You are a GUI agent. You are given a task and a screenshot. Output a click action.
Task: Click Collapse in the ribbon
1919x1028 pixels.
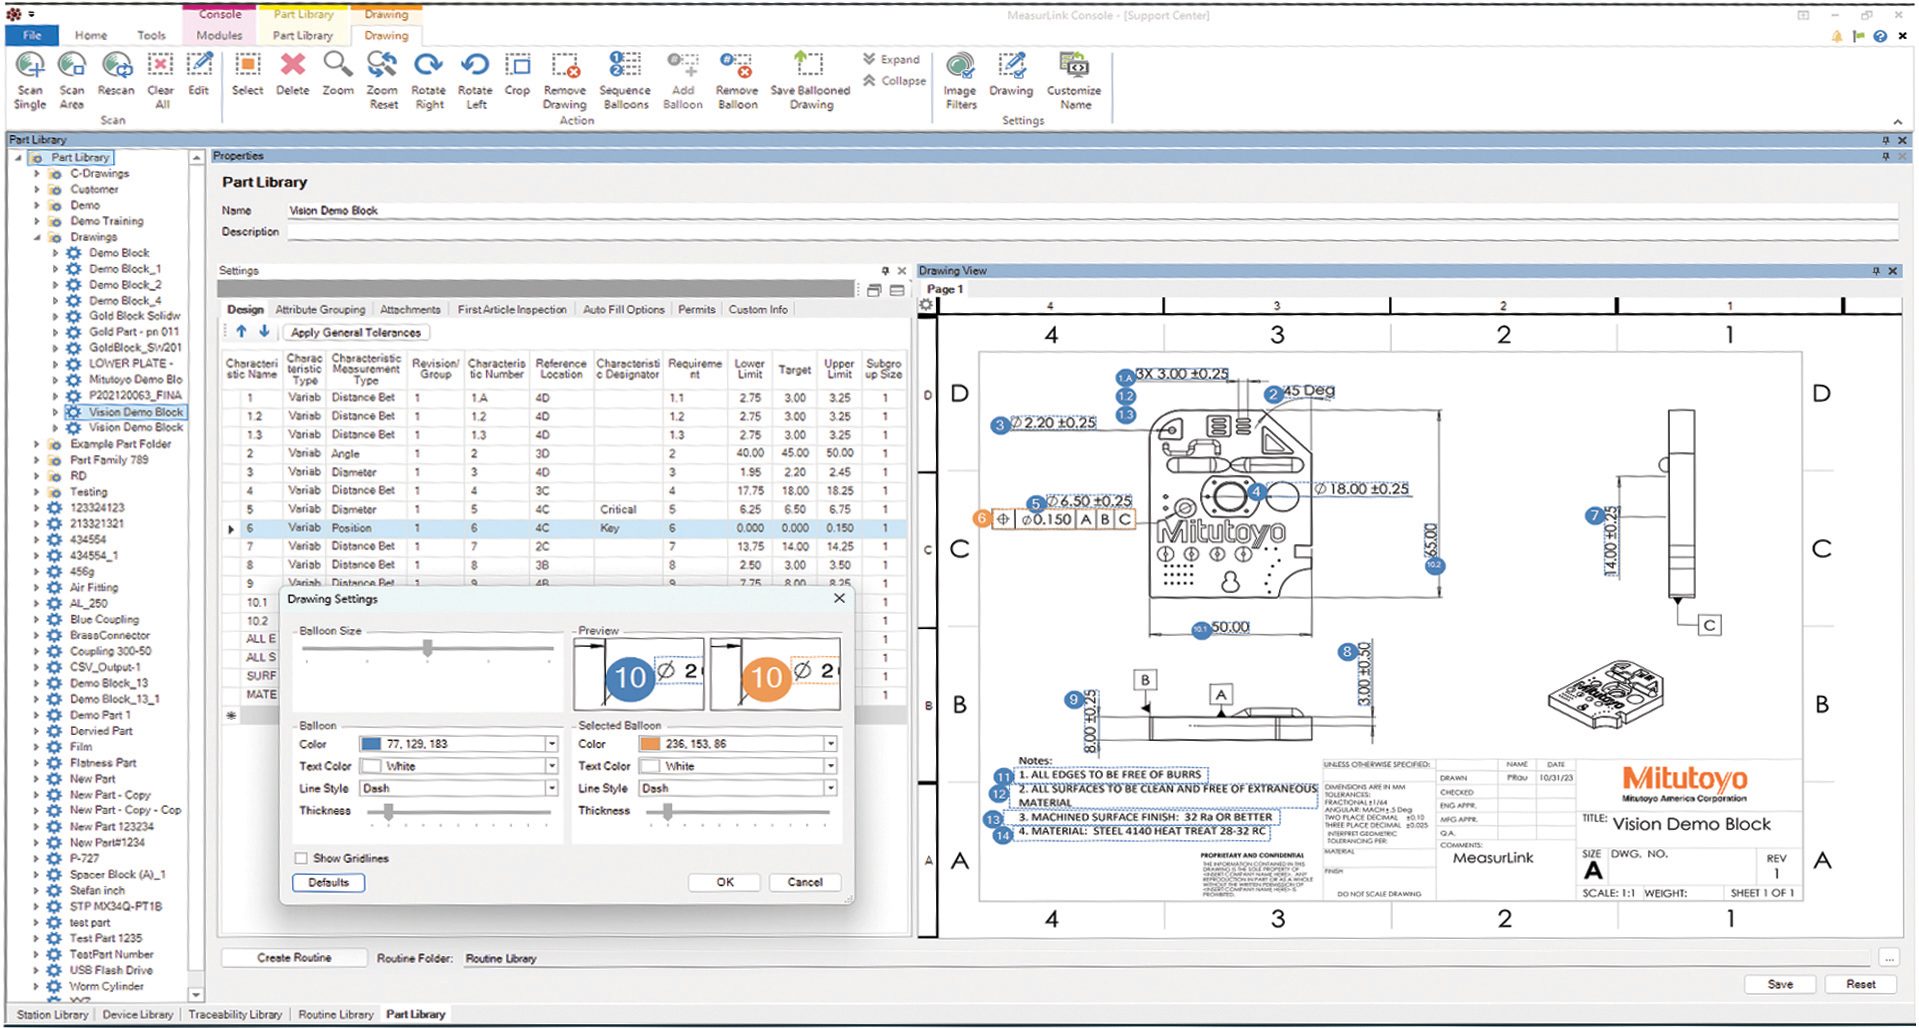coord(895,81)
